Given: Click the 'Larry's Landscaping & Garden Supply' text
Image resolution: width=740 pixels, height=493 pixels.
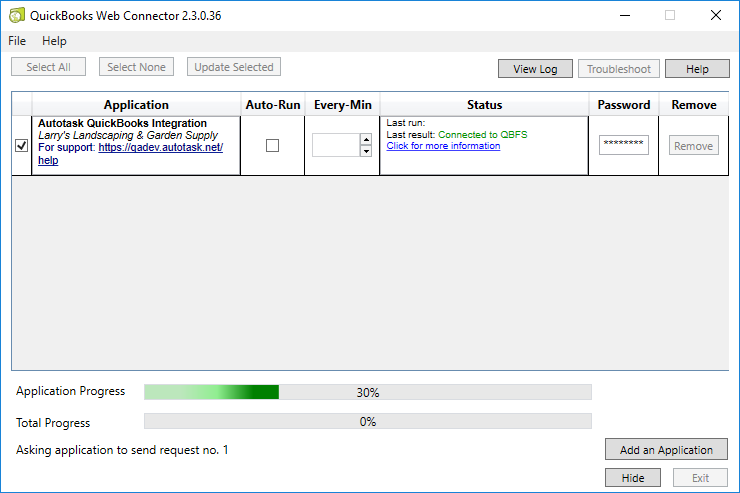Looking at the screenshot, I should 128,135.
